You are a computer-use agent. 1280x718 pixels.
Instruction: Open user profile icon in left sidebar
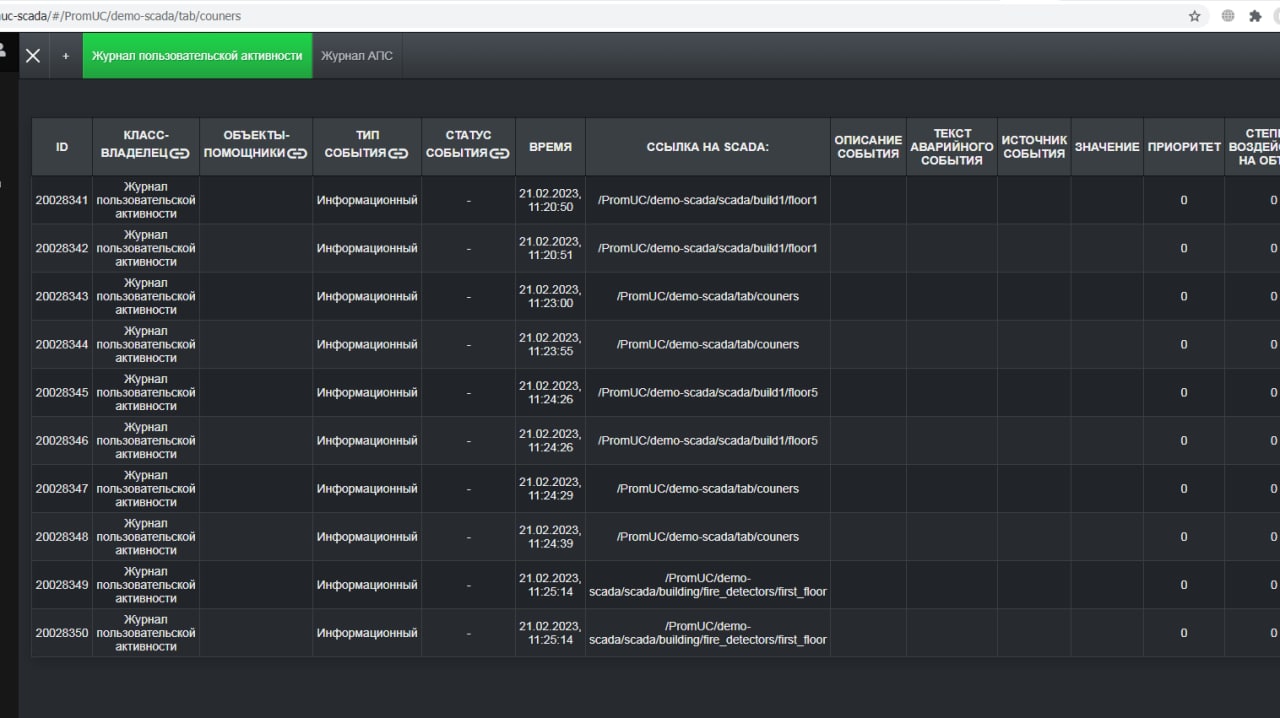(3, 49)
